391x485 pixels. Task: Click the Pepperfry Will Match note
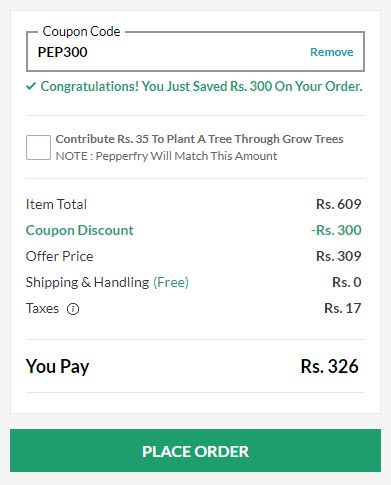pos(166,156)
